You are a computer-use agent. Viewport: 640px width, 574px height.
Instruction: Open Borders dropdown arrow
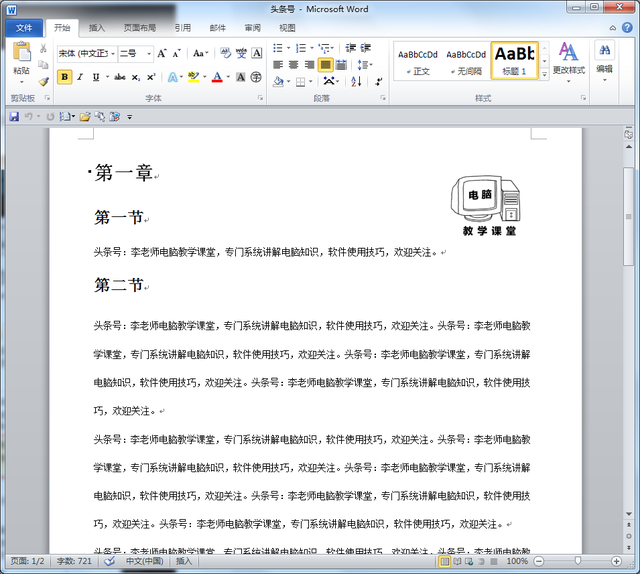pyautogui.click(x=311, y=82)
